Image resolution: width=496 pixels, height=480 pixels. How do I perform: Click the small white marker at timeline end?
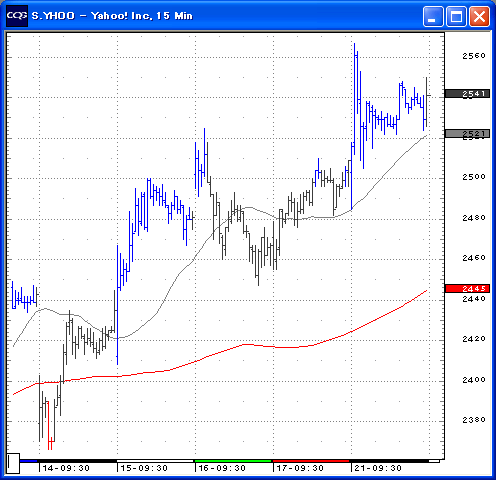(434, 461)
